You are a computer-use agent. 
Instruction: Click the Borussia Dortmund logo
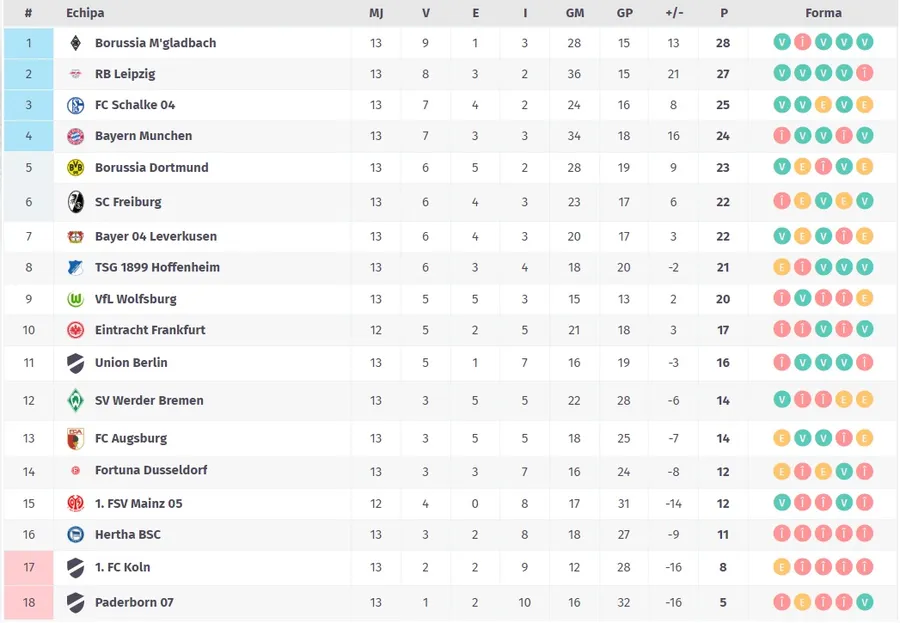click(x=75, y=168)
